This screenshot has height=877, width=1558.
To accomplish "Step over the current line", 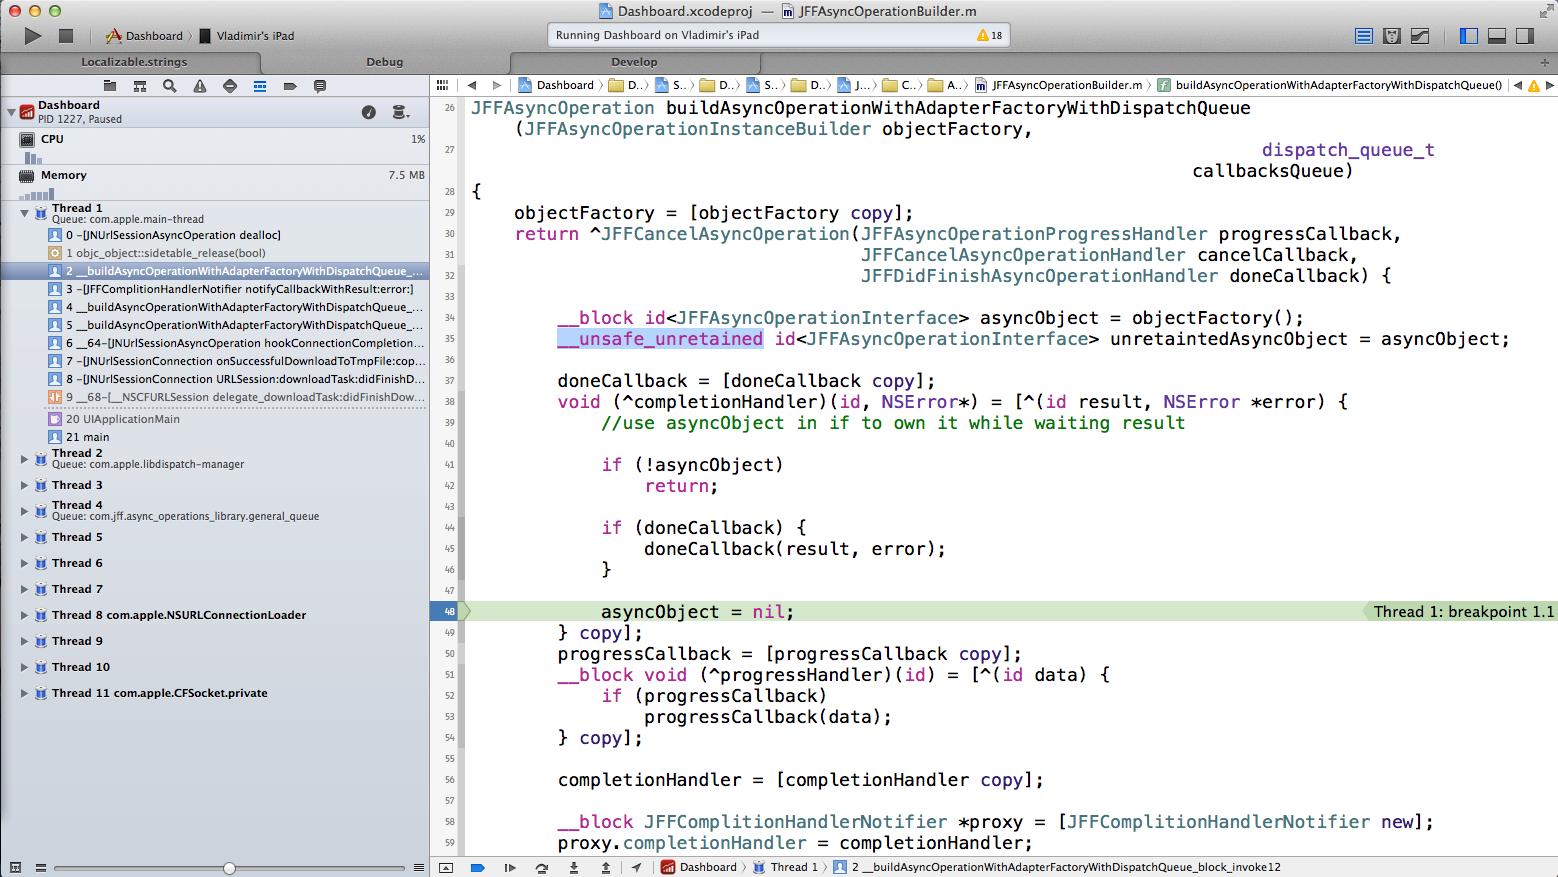I will pos(542,867).
